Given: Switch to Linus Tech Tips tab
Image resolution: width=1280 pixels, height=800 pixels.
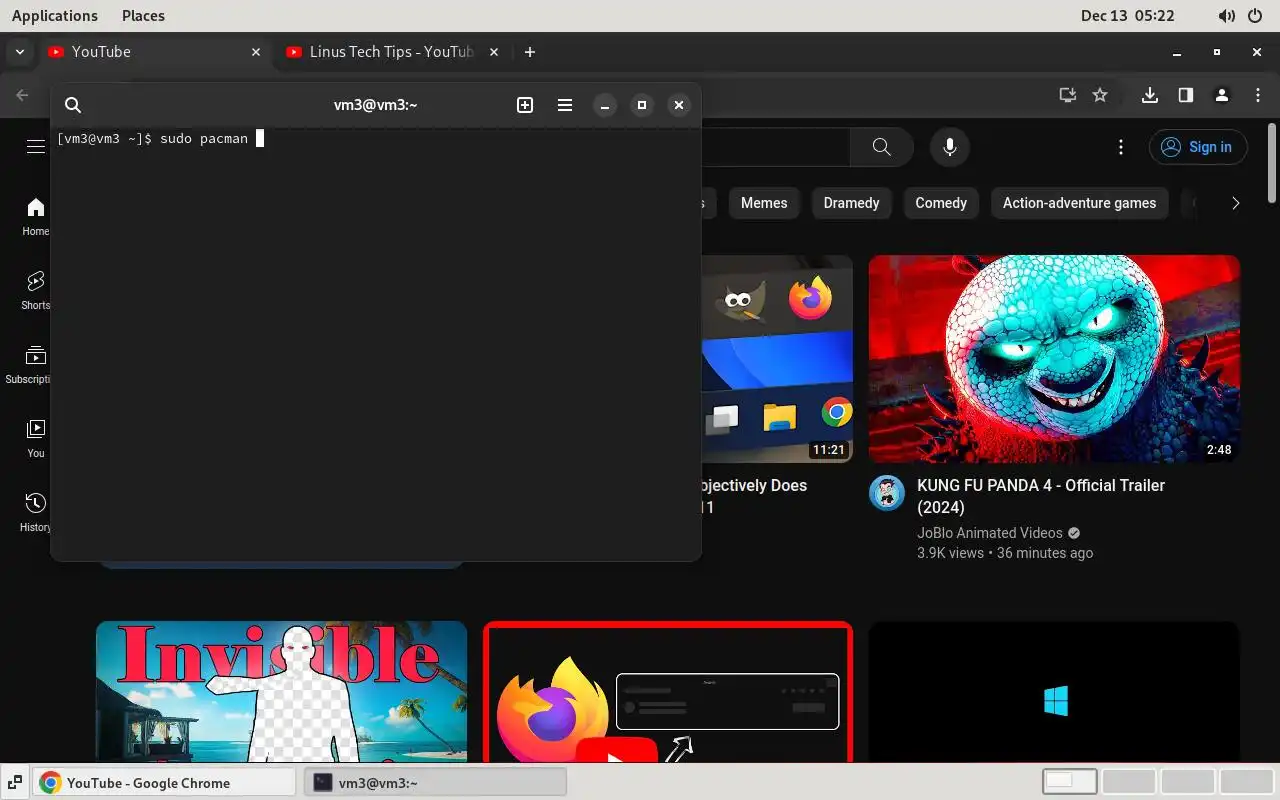Looking at the screenshot, I should tap(392, 52).
